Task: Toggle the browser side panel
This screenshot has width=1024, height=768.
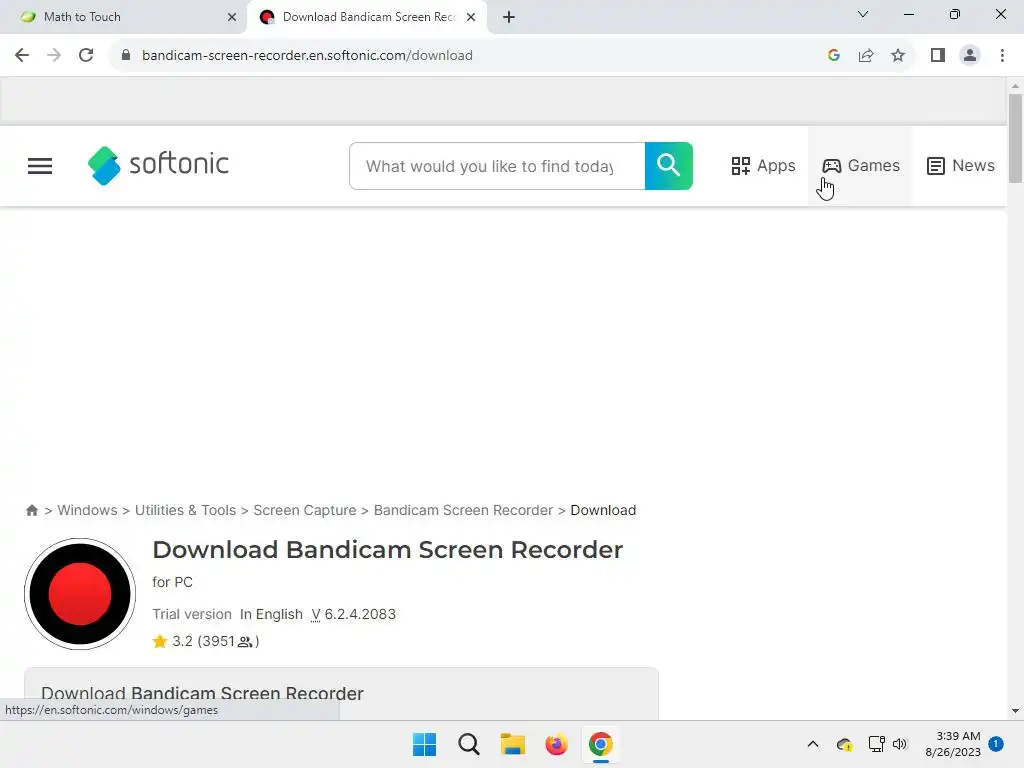Action: (938, 56)
